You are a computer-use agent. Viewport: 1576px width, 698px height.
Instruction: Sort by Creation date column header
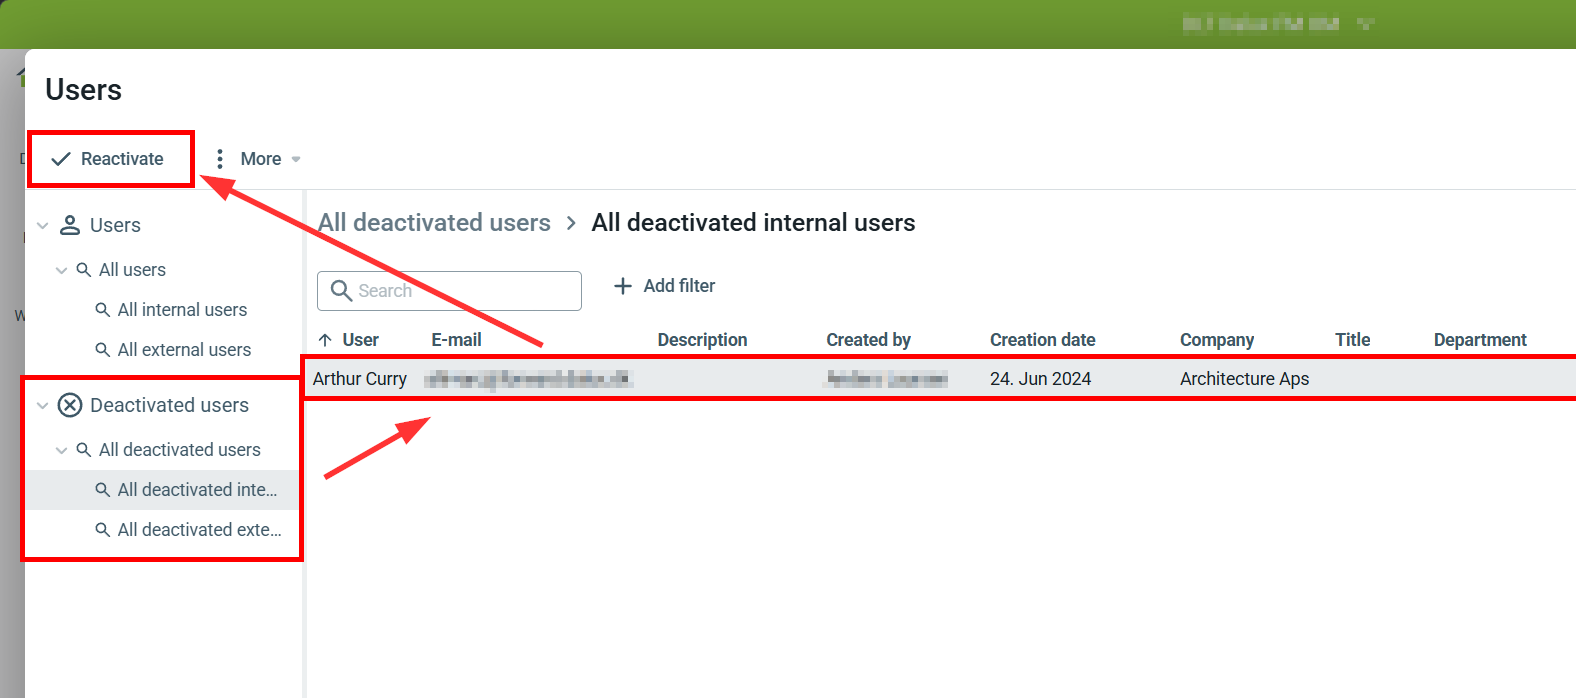[x=1042, y=340]
